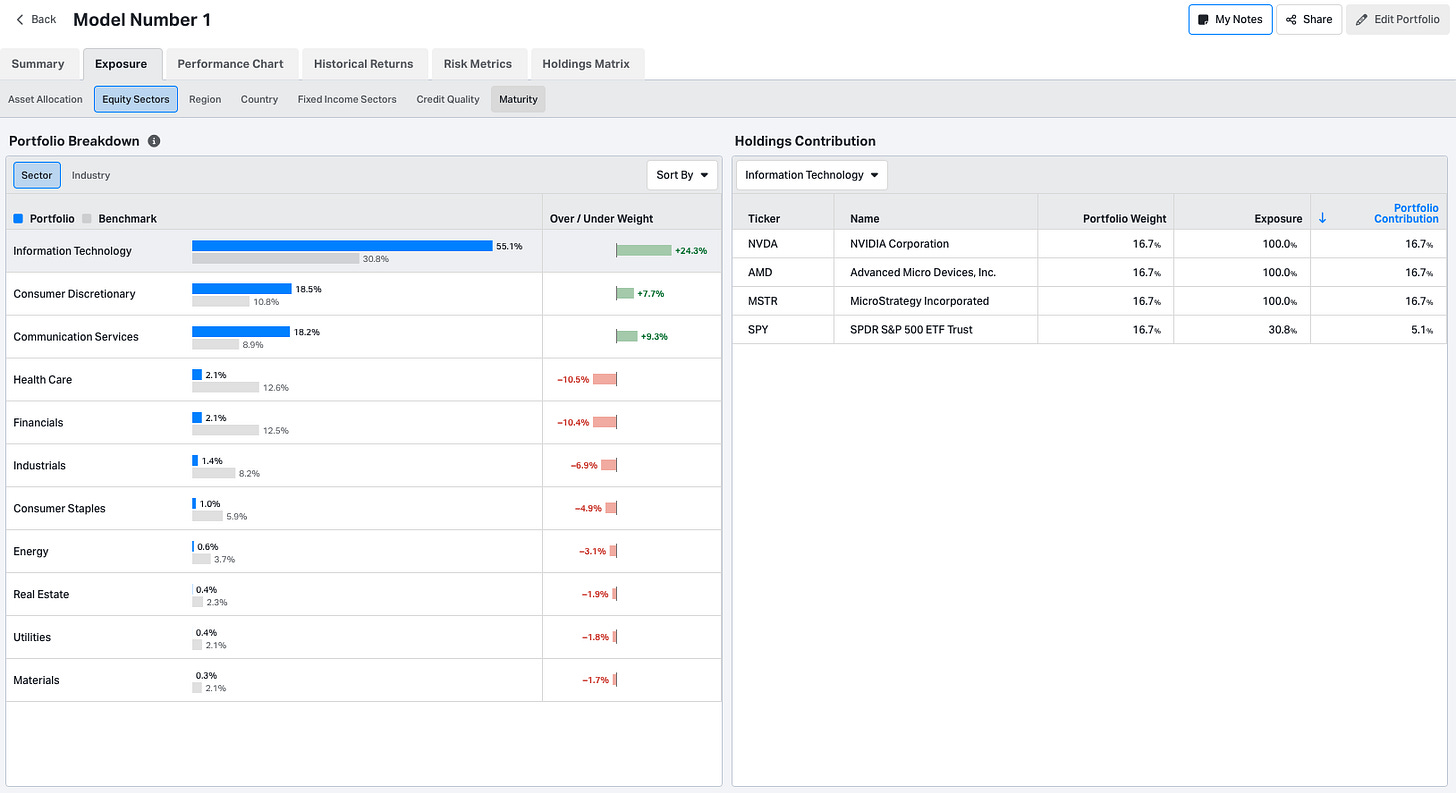
Task: Select the Asset Allocation sub-tab
Action: [x=45, y=99]
